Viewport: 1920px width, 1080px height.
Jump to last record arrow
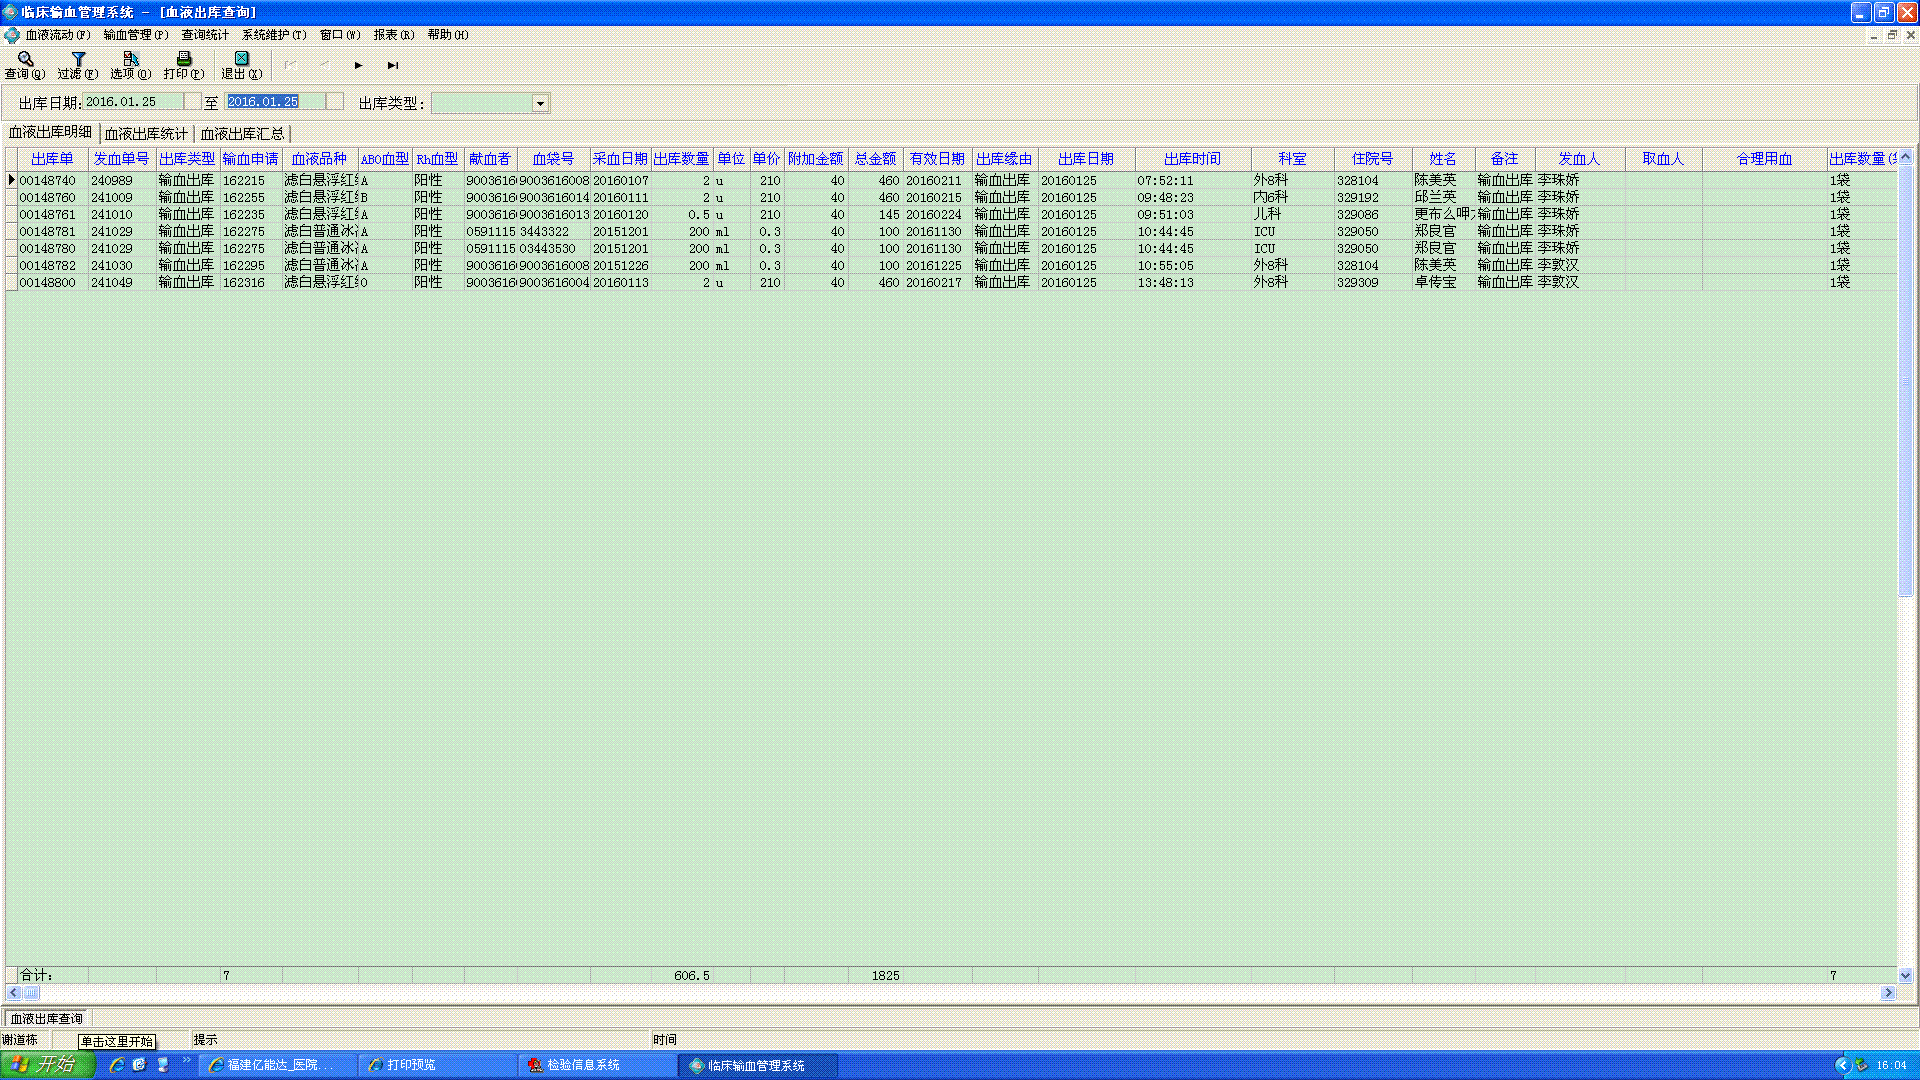tap(393, 66)
